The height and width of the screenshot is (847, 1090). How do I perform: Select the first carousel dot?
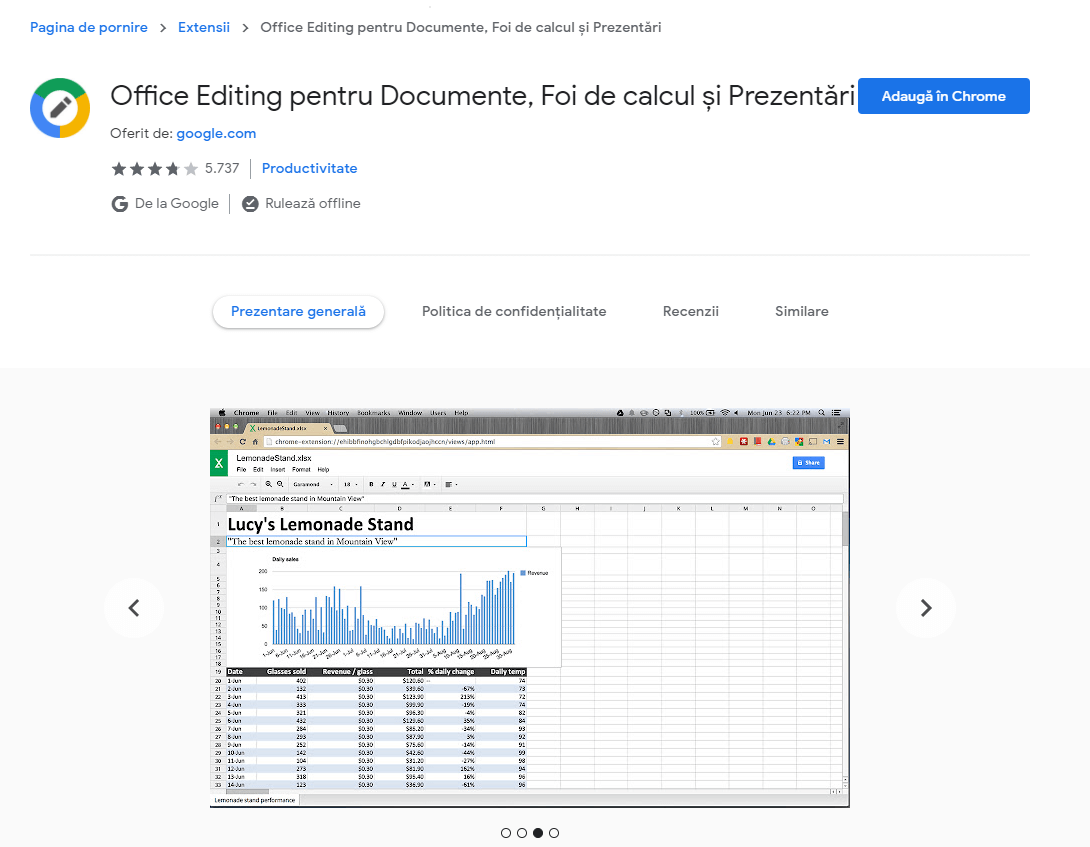(505, 832)
